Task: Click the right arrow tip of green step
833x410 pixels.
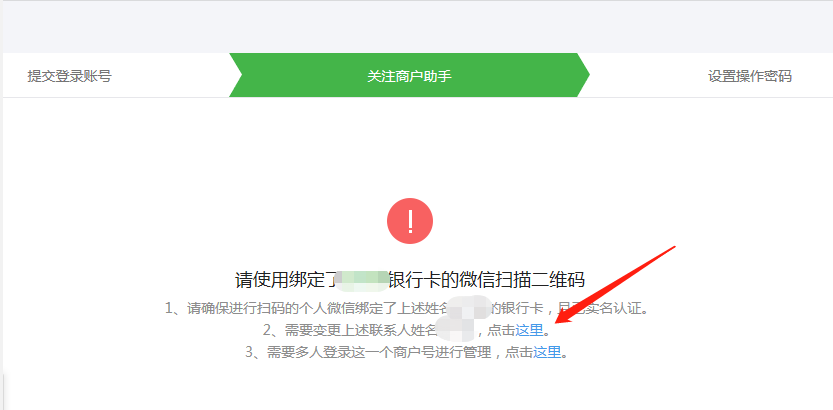Action: (583, 75)
